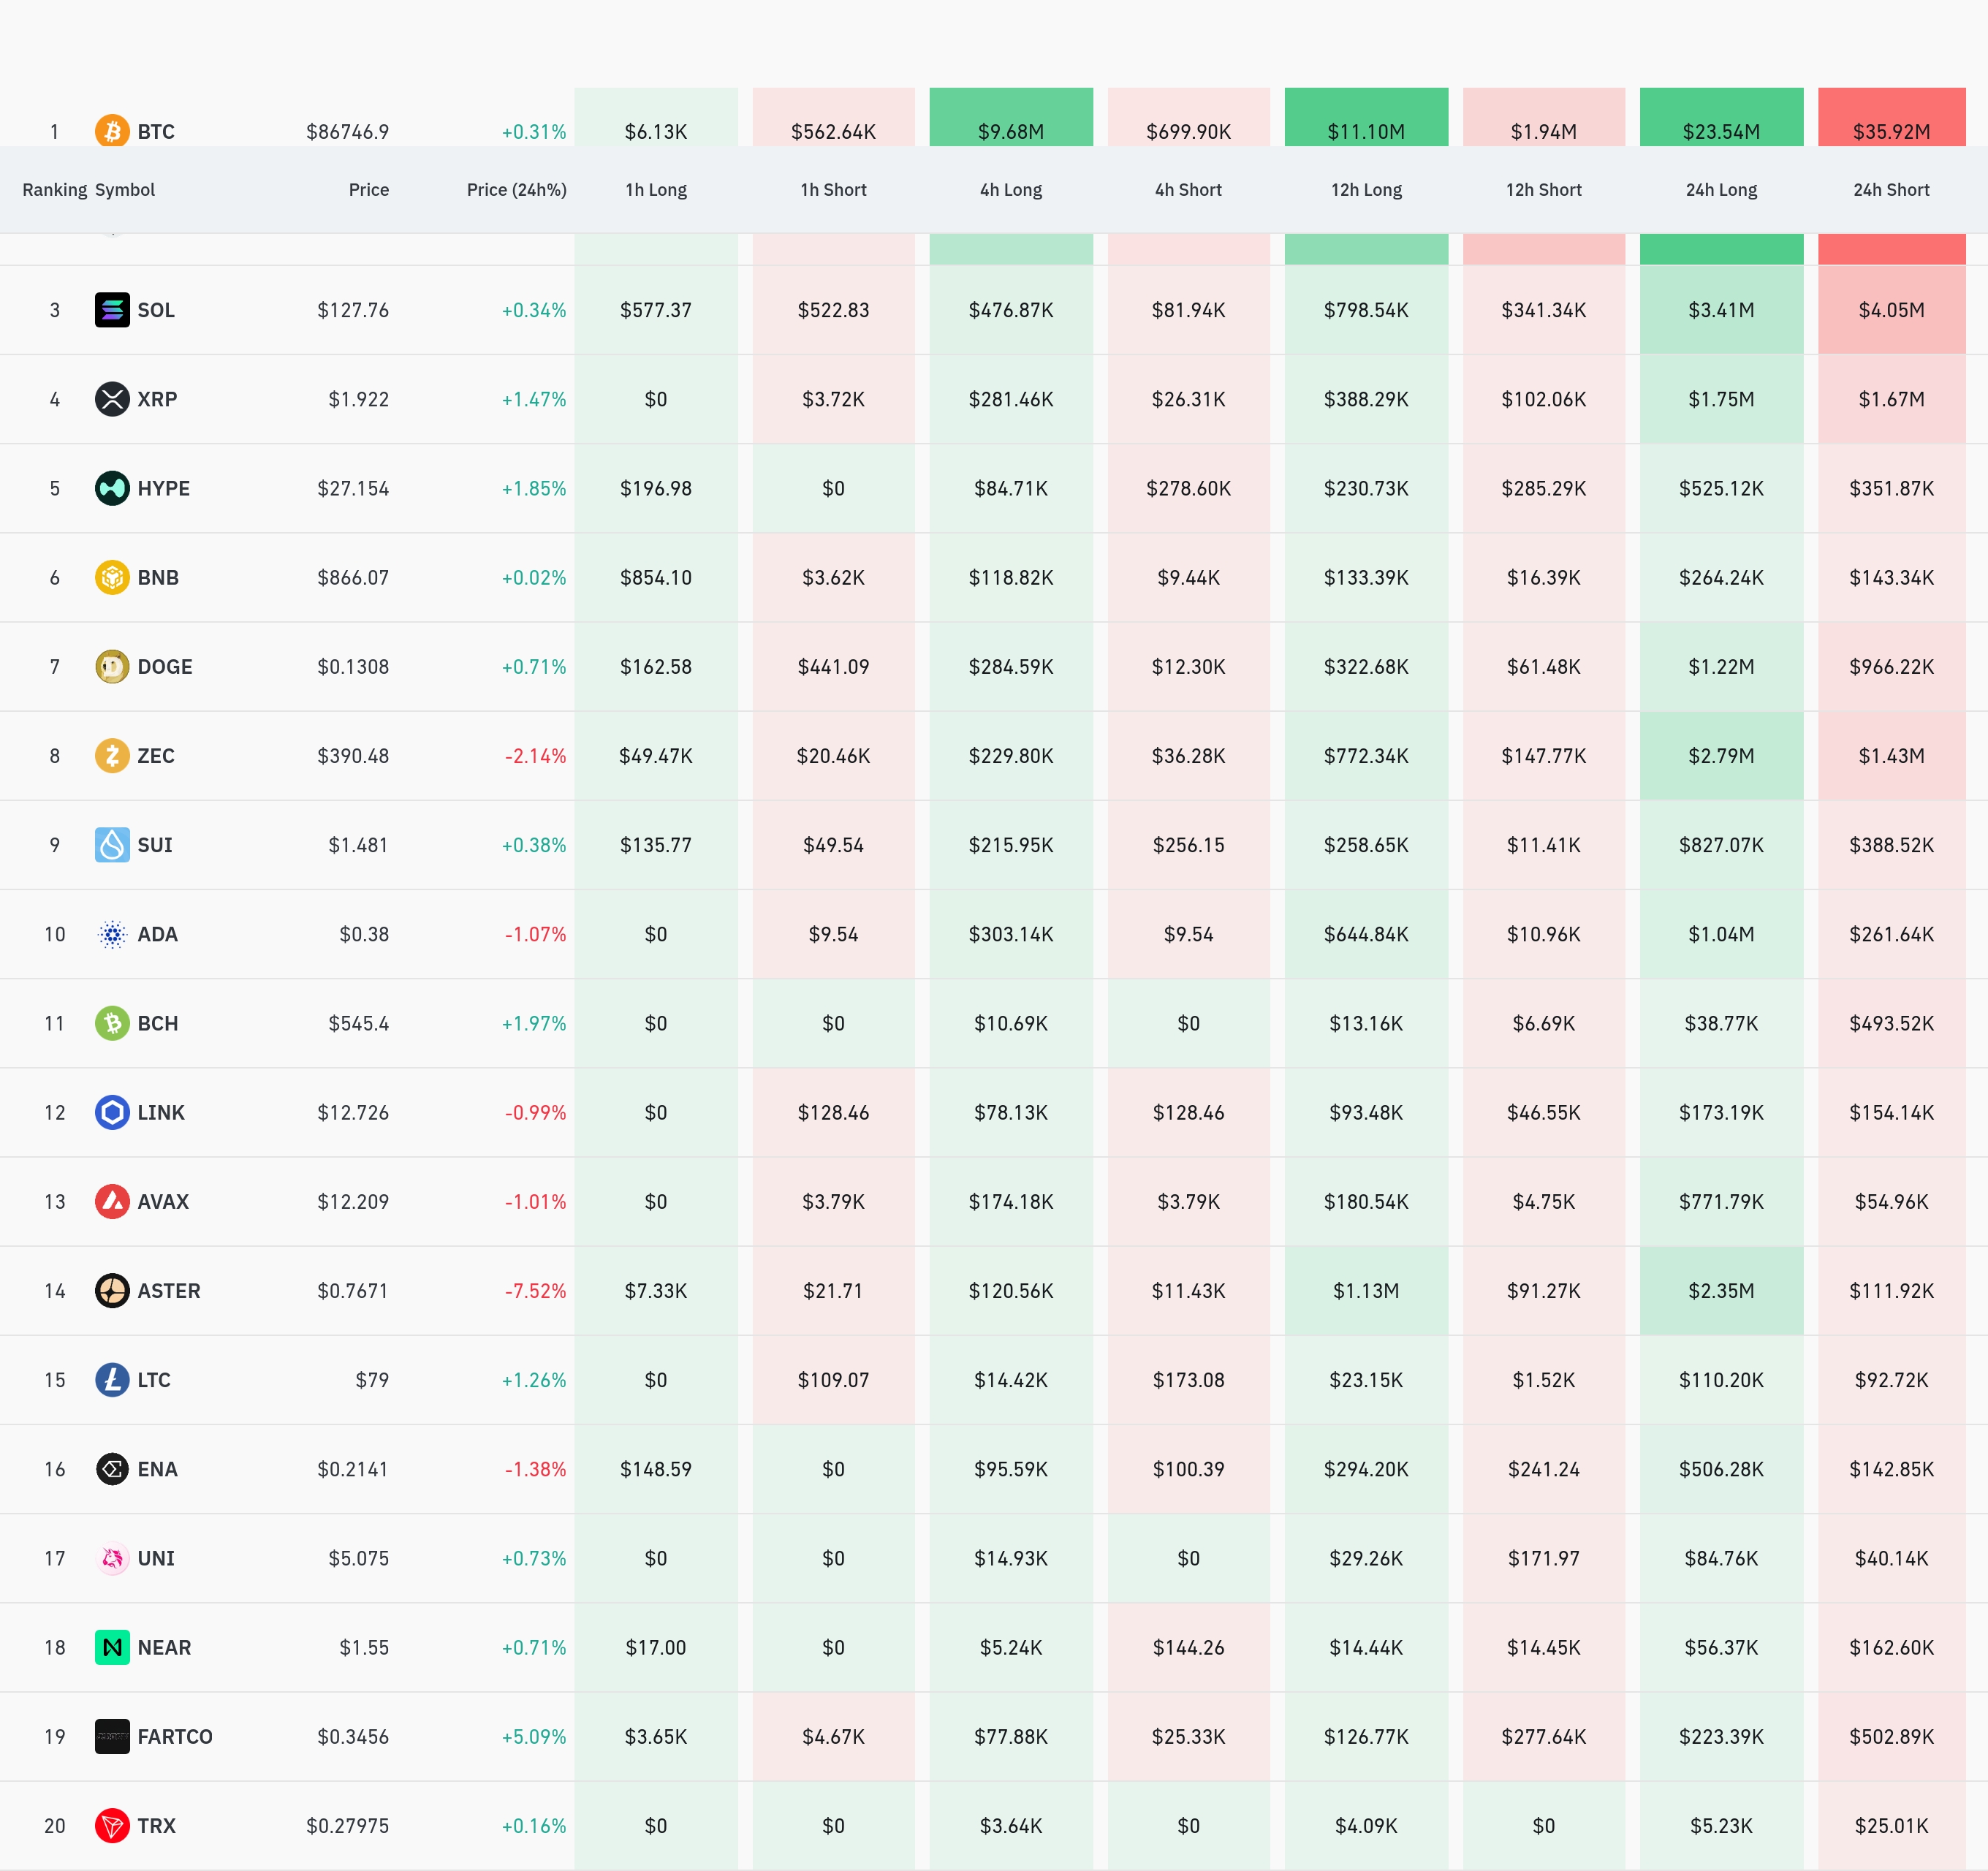Viewport: 1988px width, 1871px height.
Task: Click the AVAX price value $12.209
Action: click(x=352, y=1202)
